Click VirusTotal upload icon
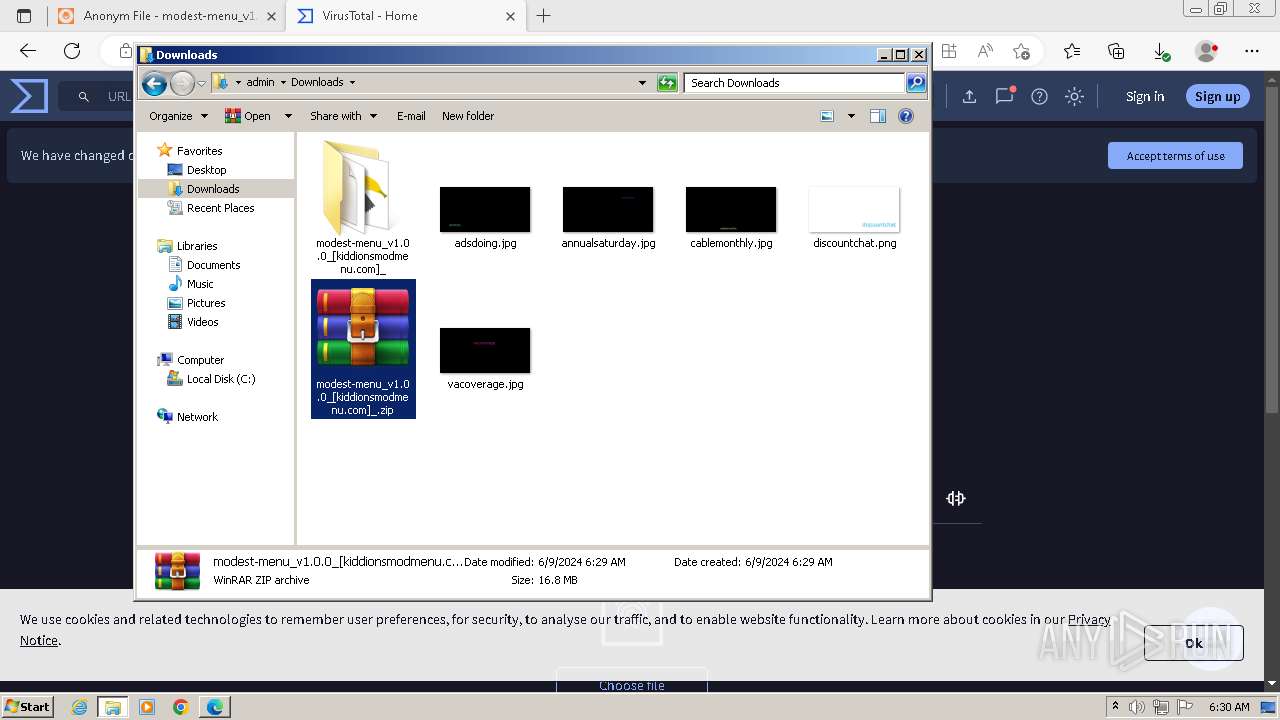This screenshot has width=1280, height=720. coord(969,97)
